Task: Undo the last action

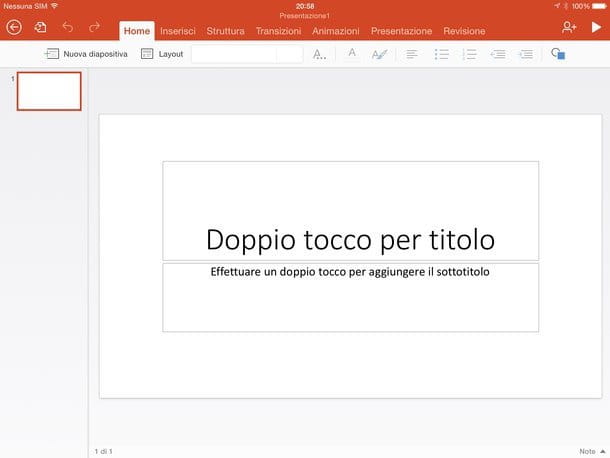Action: click(x=68, y=28)
